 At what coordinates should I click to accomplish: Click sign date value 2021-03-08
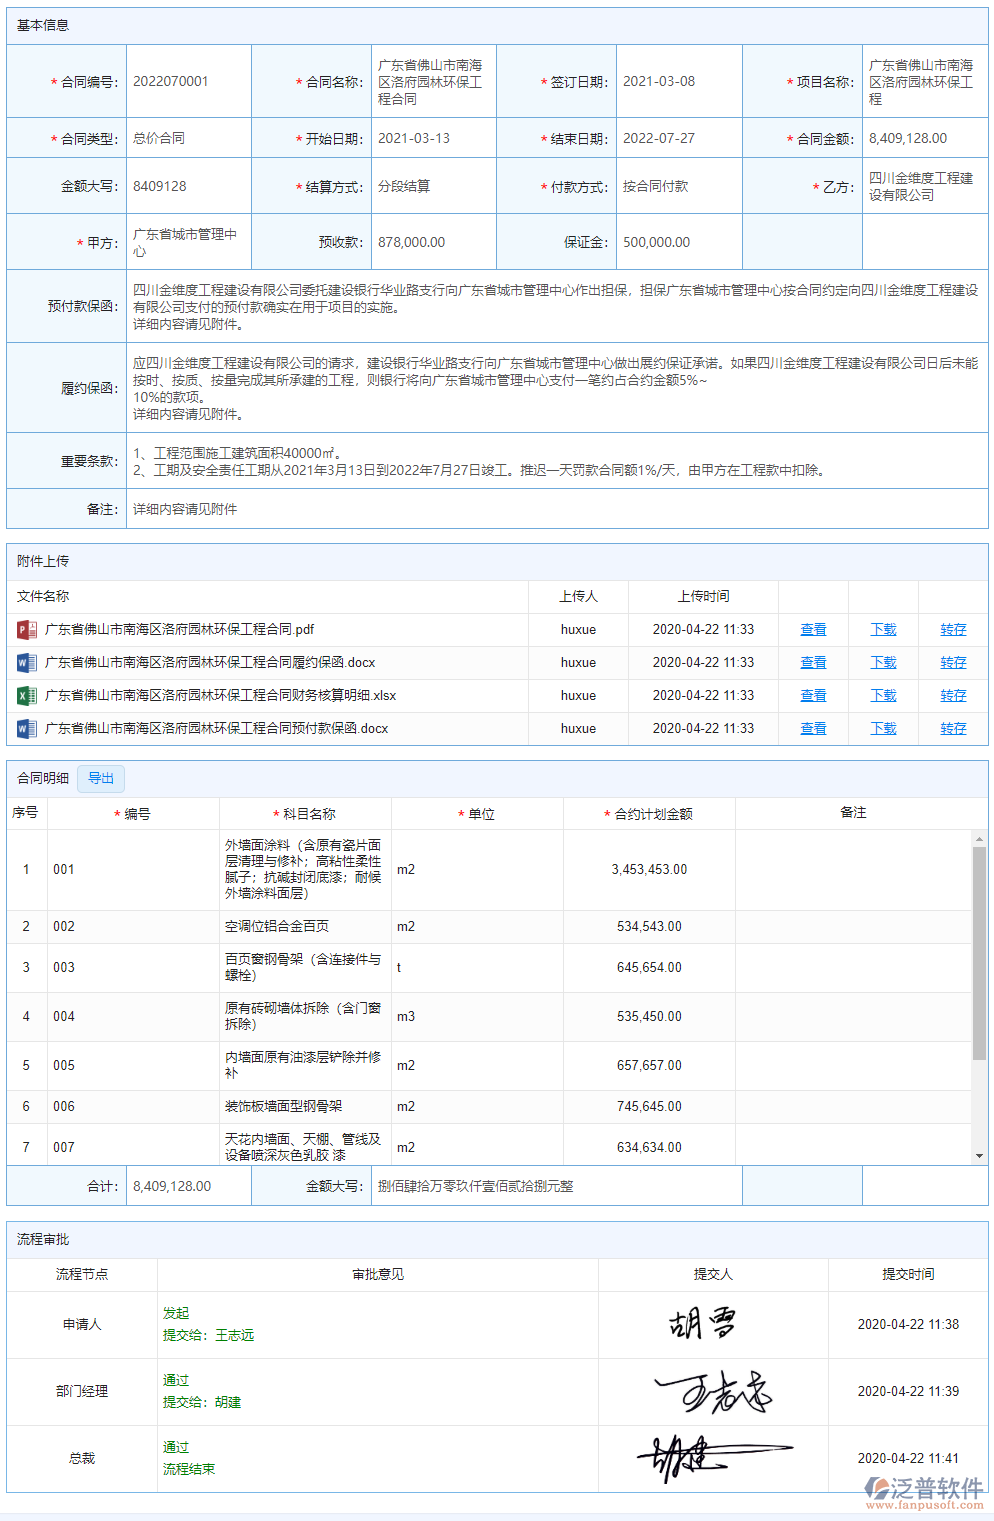pyautogui.click(x=659, y=81)
